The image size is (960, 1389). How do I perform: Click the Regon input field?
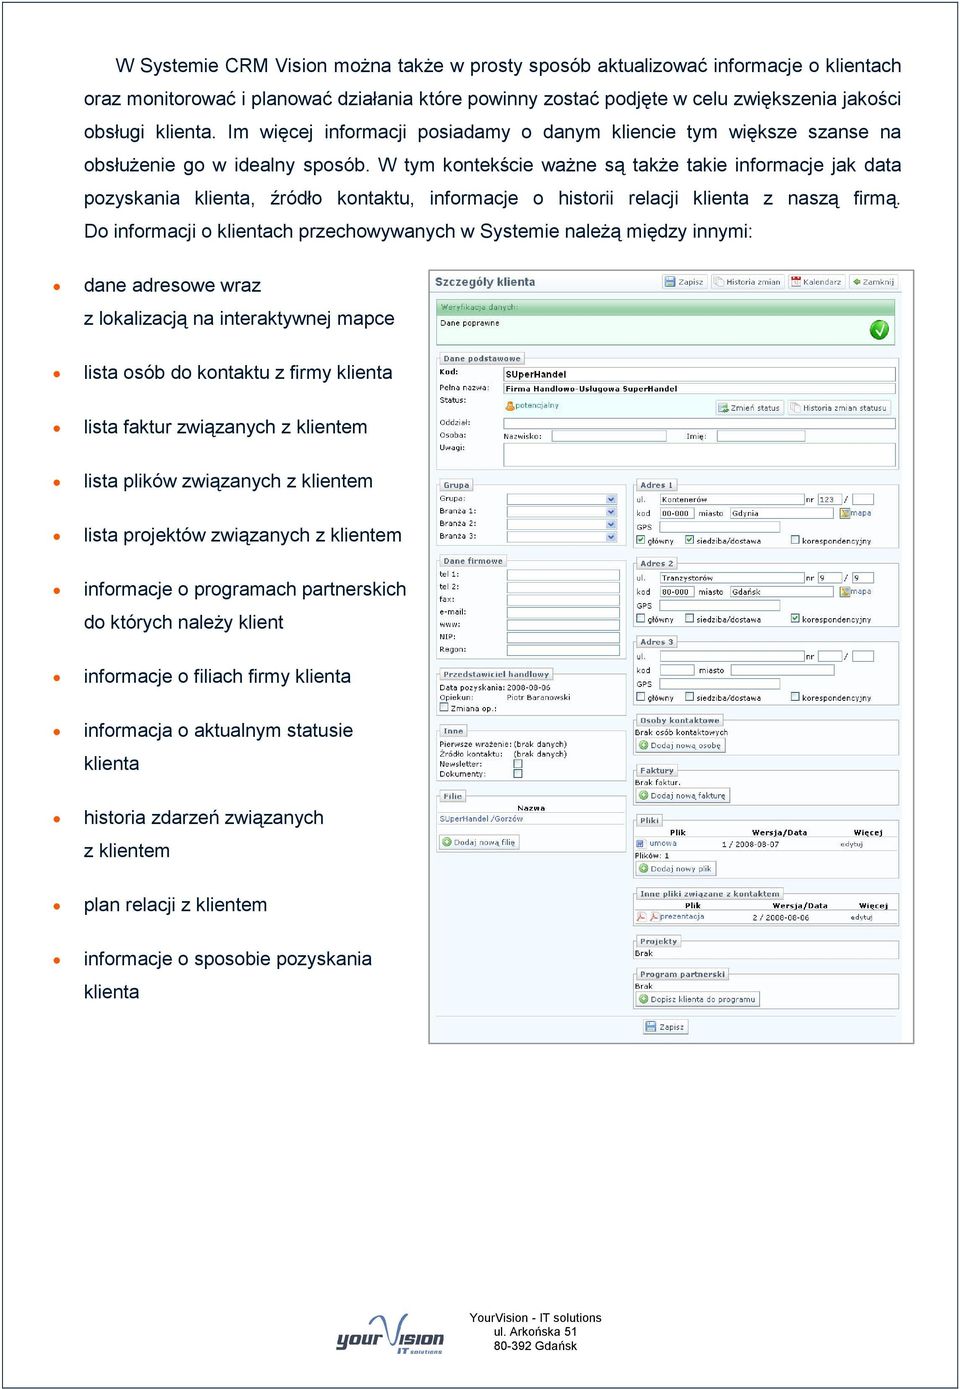tap(564, 649)
